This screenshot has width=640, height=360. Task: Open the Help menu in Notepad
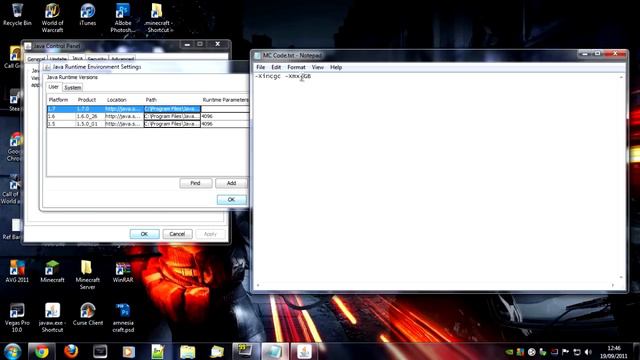pos(336,67)
